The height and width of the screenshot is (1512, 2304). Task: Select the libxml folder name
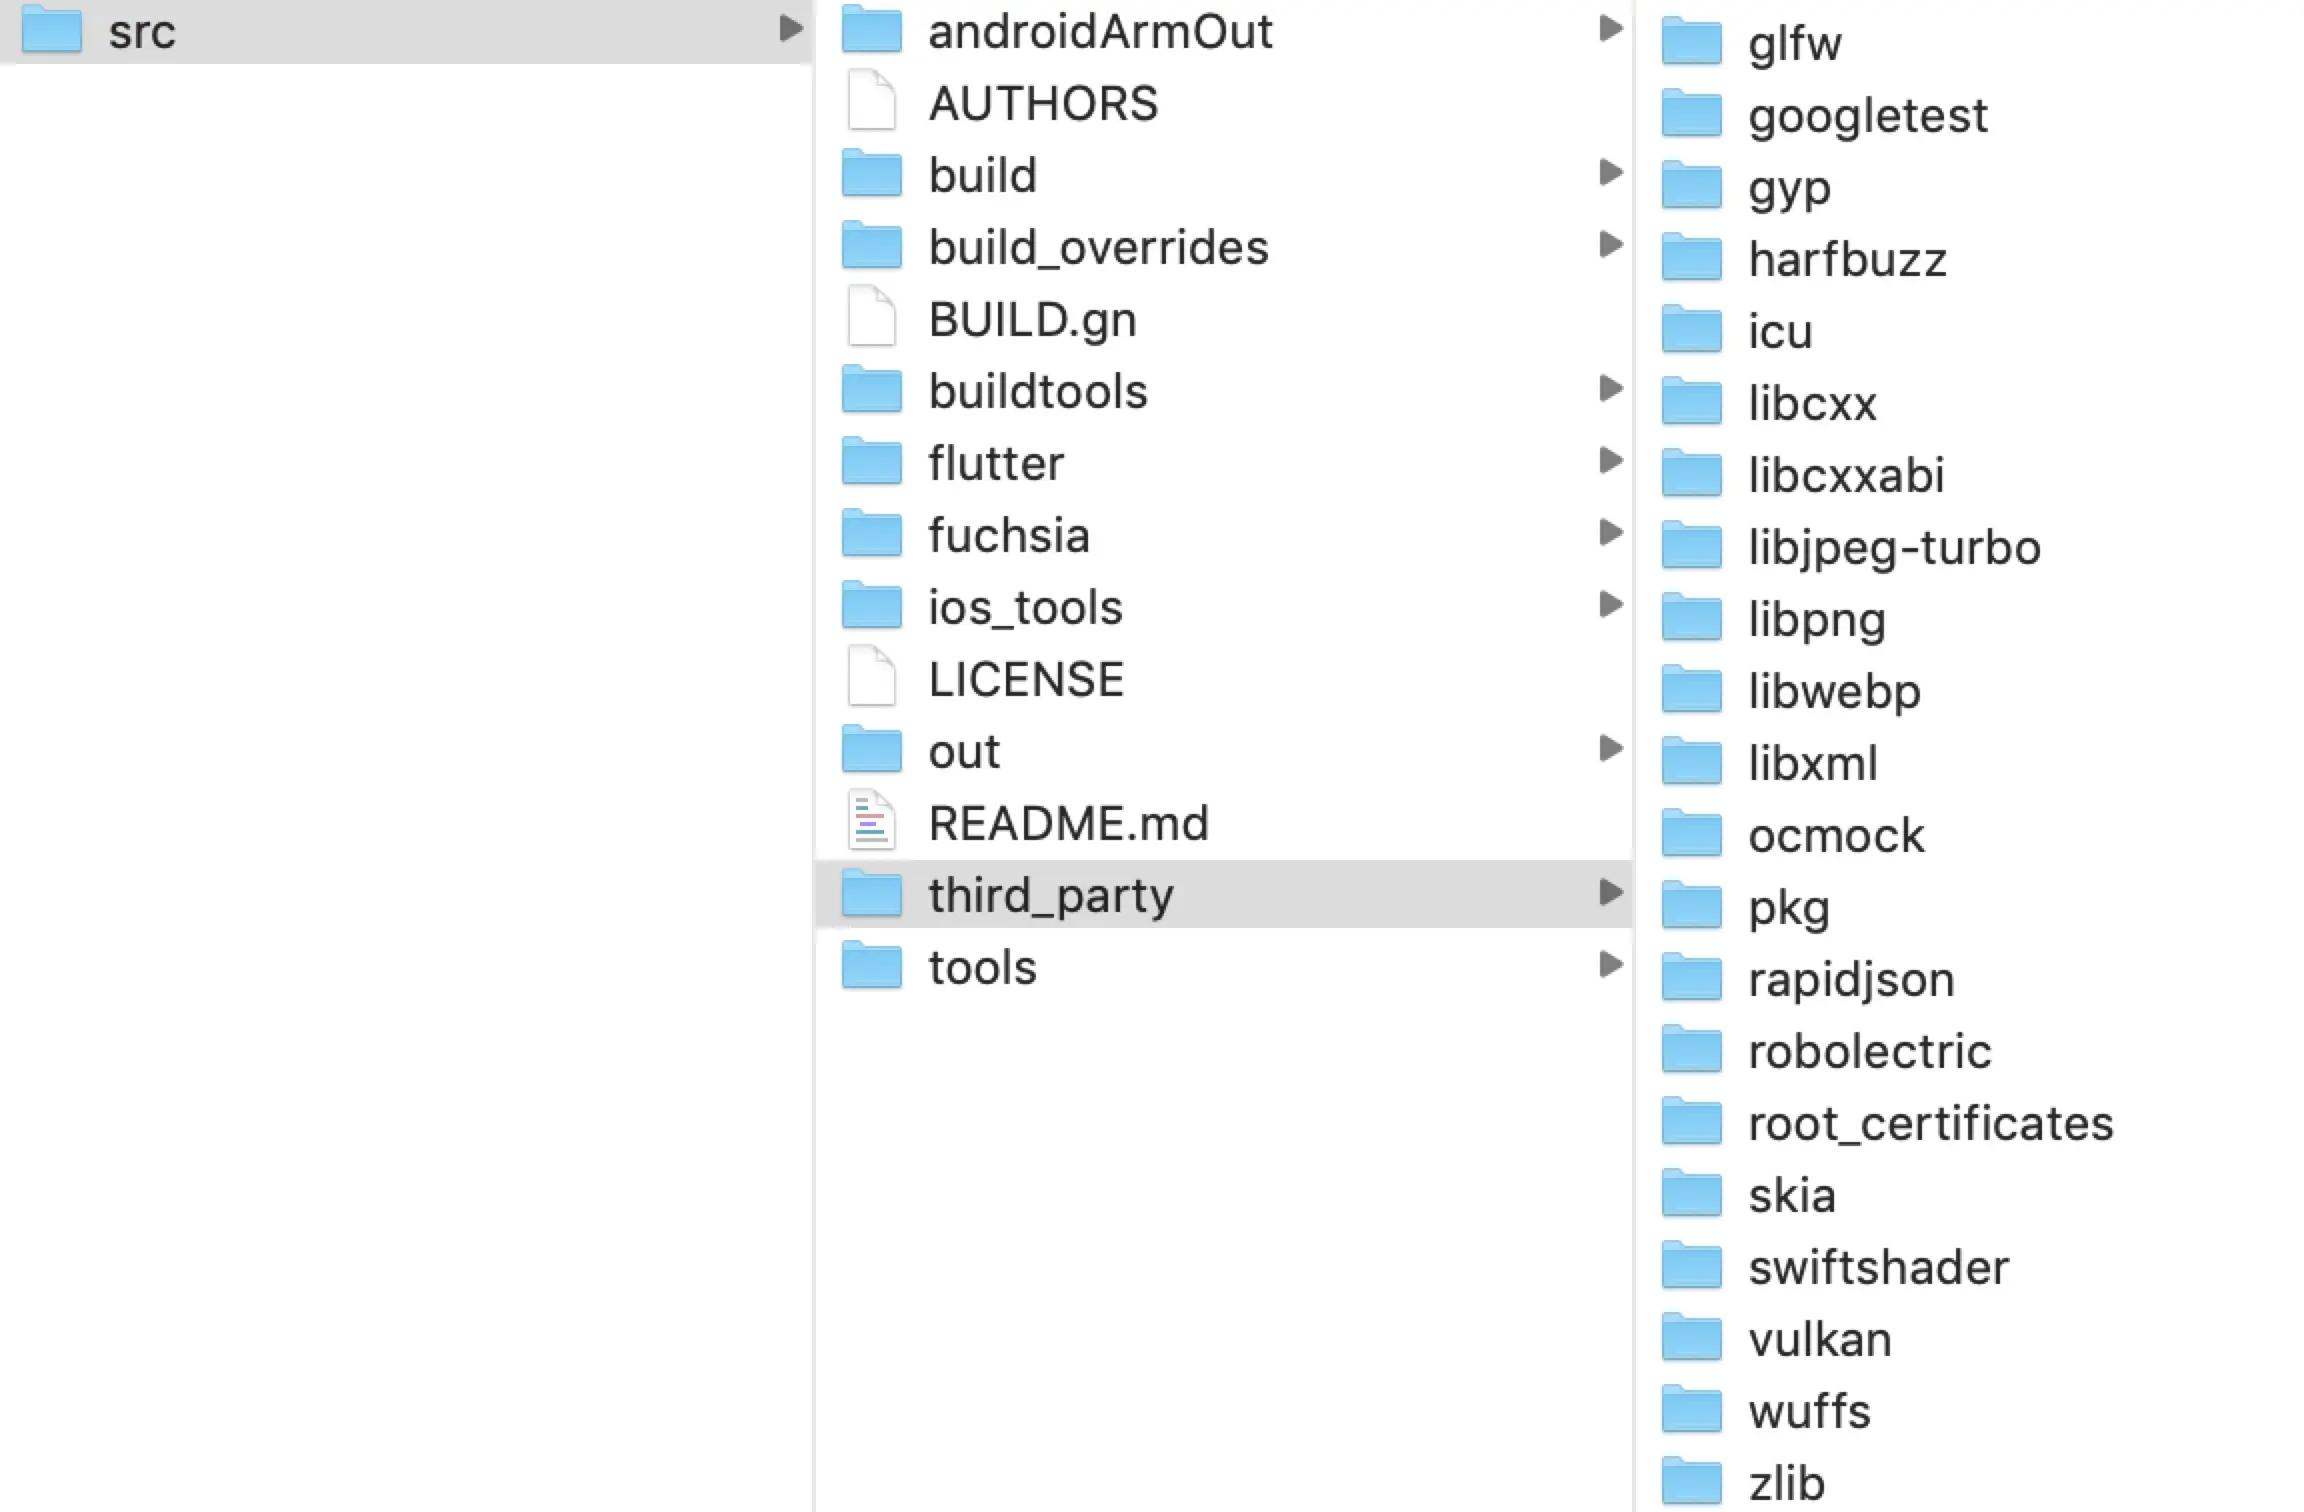tap(1812, 763)
